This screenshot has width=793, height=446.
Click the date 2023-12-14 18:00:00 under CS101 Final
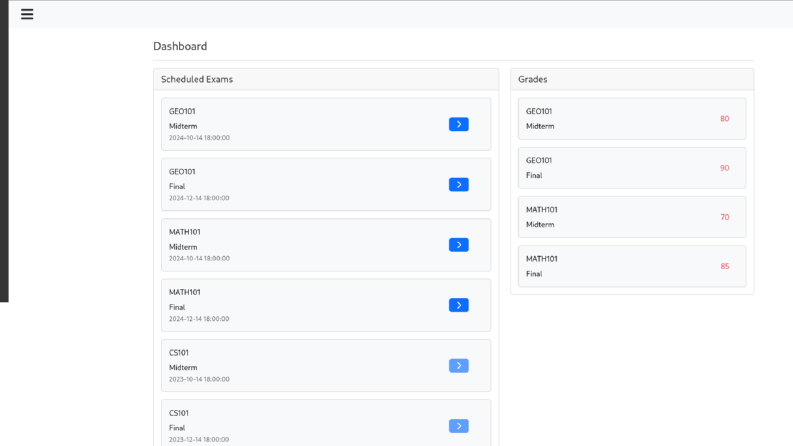click(199, 439)
